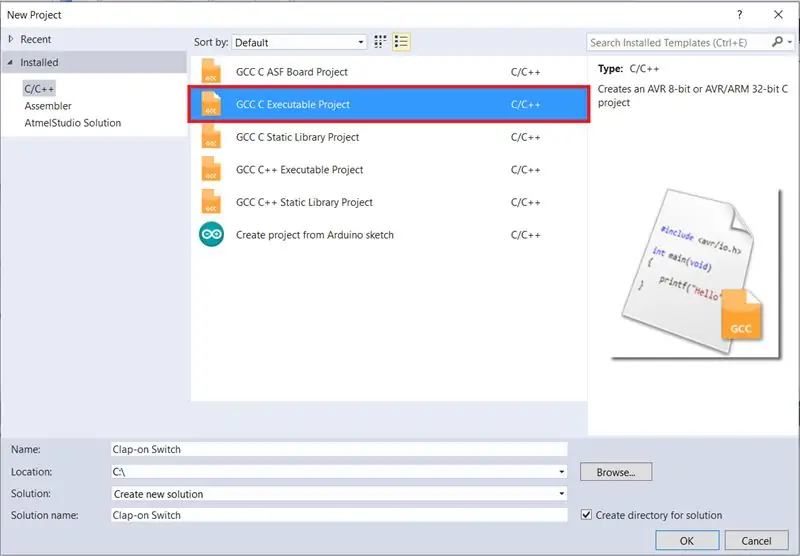800x556 pixels.
Task: Click the GCC C Executable Project file icon
Action: (x=211, y=104)
